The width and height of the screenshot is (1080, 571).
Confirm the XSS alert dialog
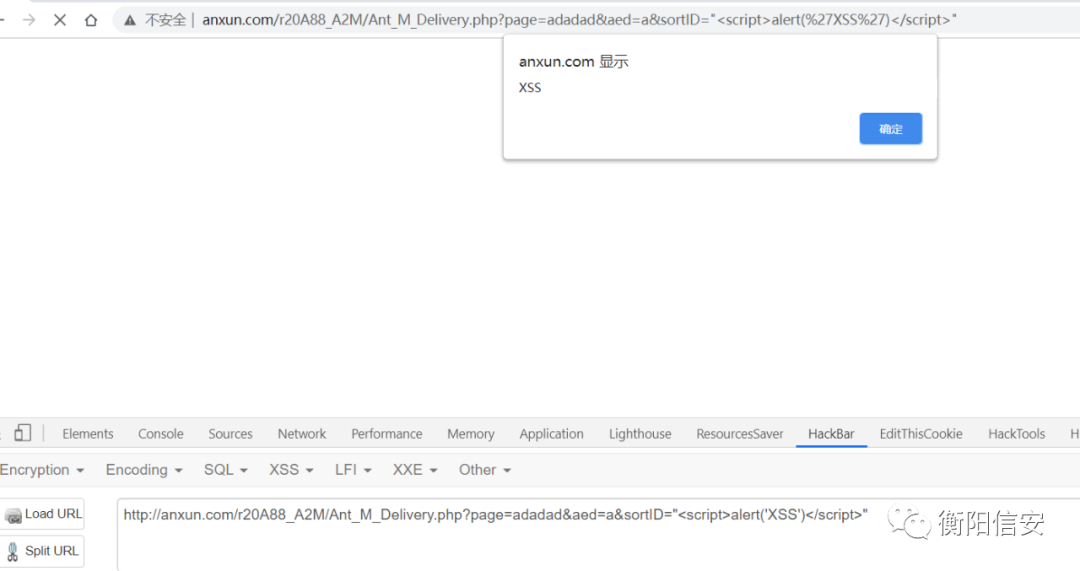[x=890, y=129]
